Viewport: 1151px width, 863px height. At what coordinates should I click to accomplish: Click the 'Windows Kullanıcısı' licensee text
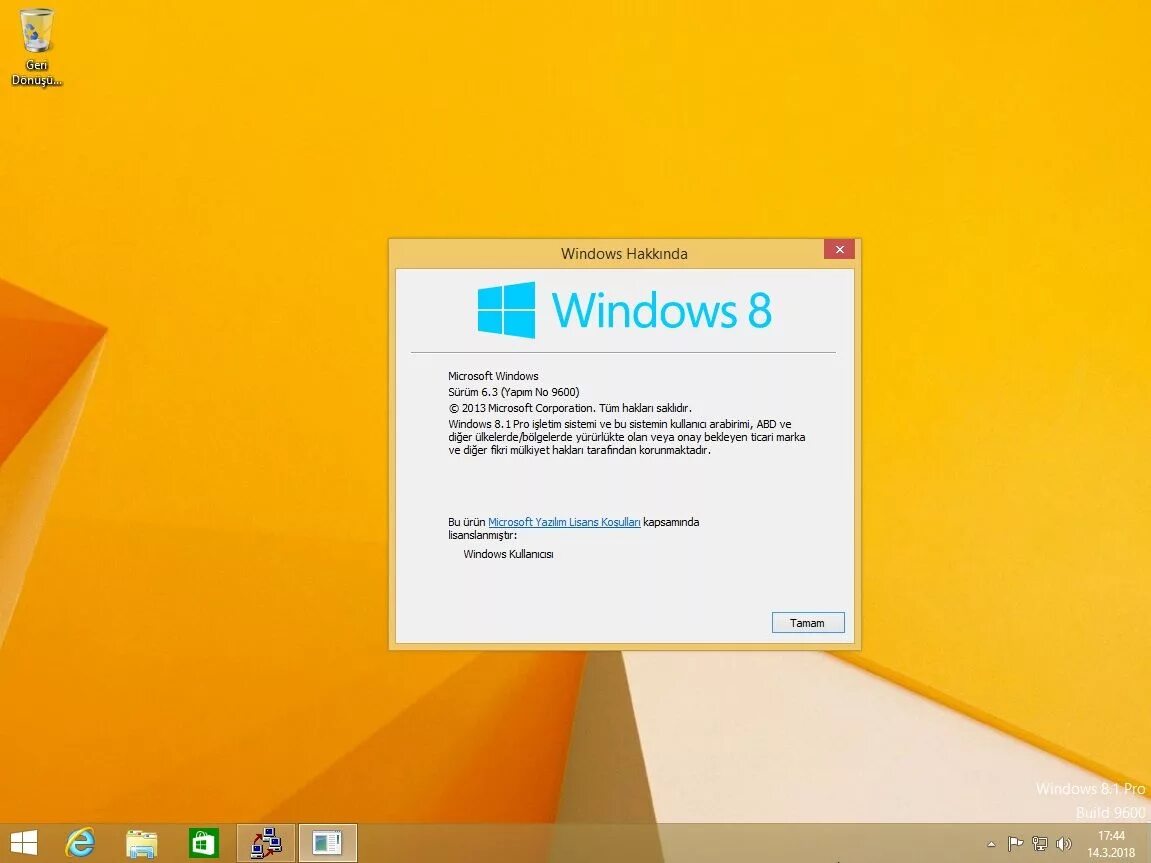[508, 554]
